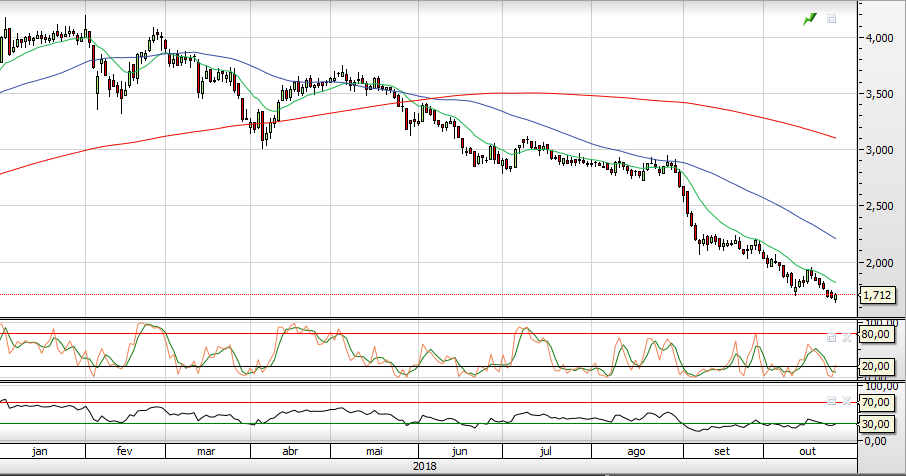Close the bottom RSI indicator panel
Viewport: 906px width, 476px height.
[x=846, y=400]
